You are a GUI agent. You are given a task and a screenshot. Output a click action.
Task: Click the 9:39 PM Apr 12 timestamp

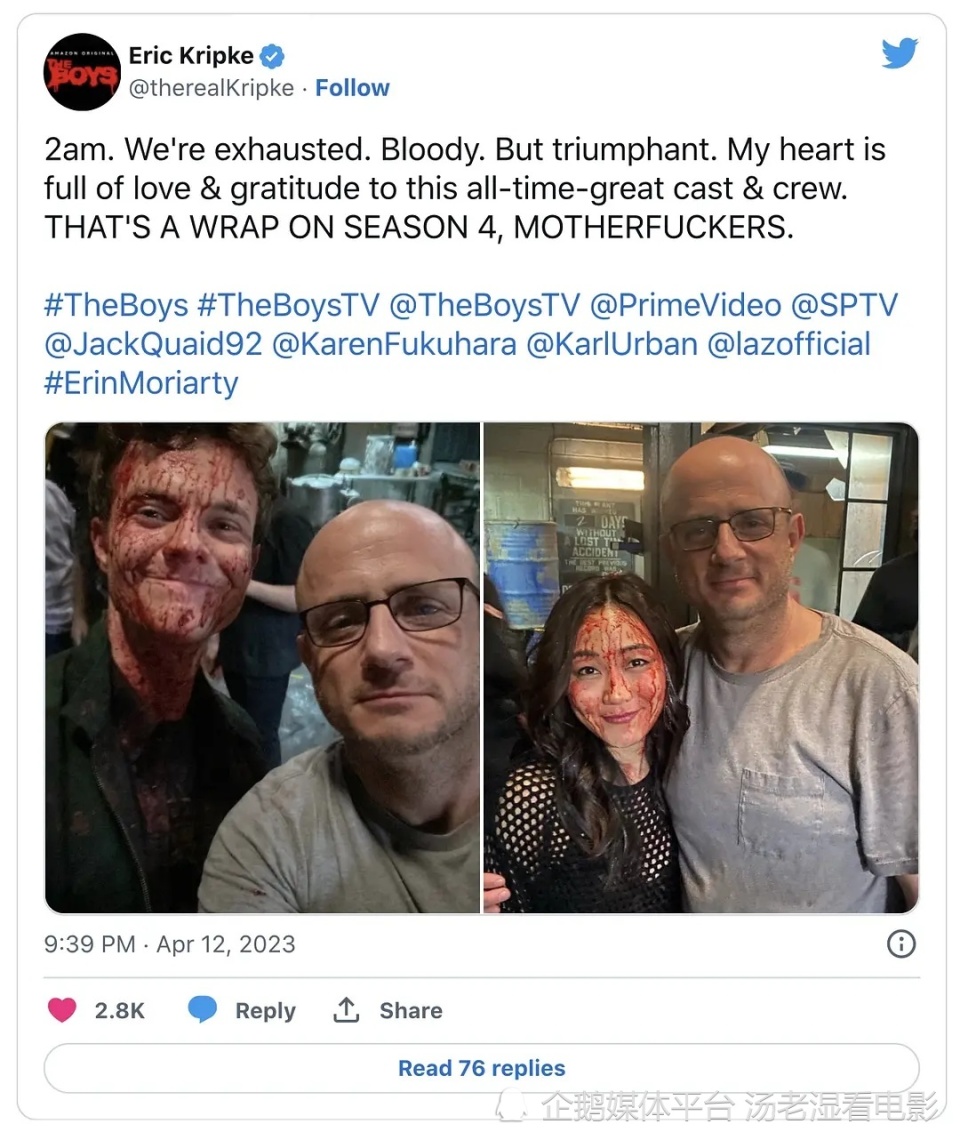pyautogui.click(x=169, y=944)
